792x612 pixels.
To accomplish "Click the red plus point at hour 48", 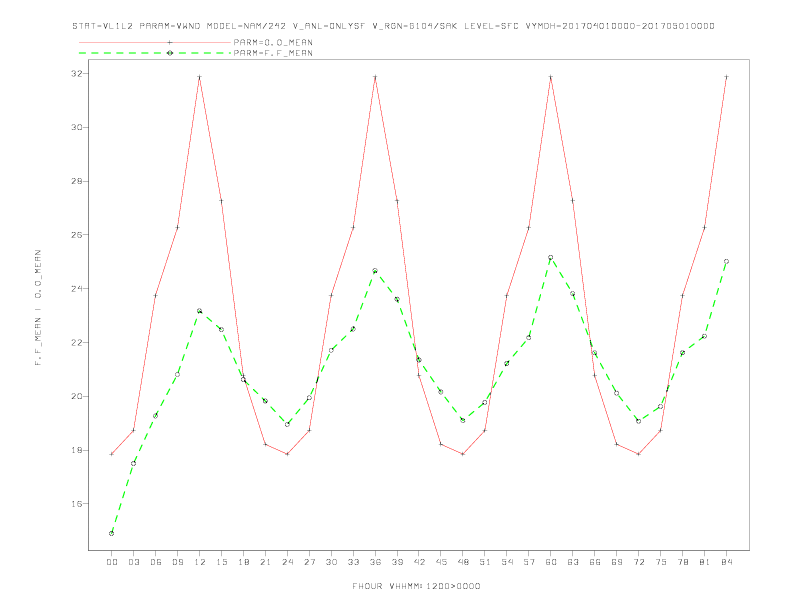I will click(463, 454).
